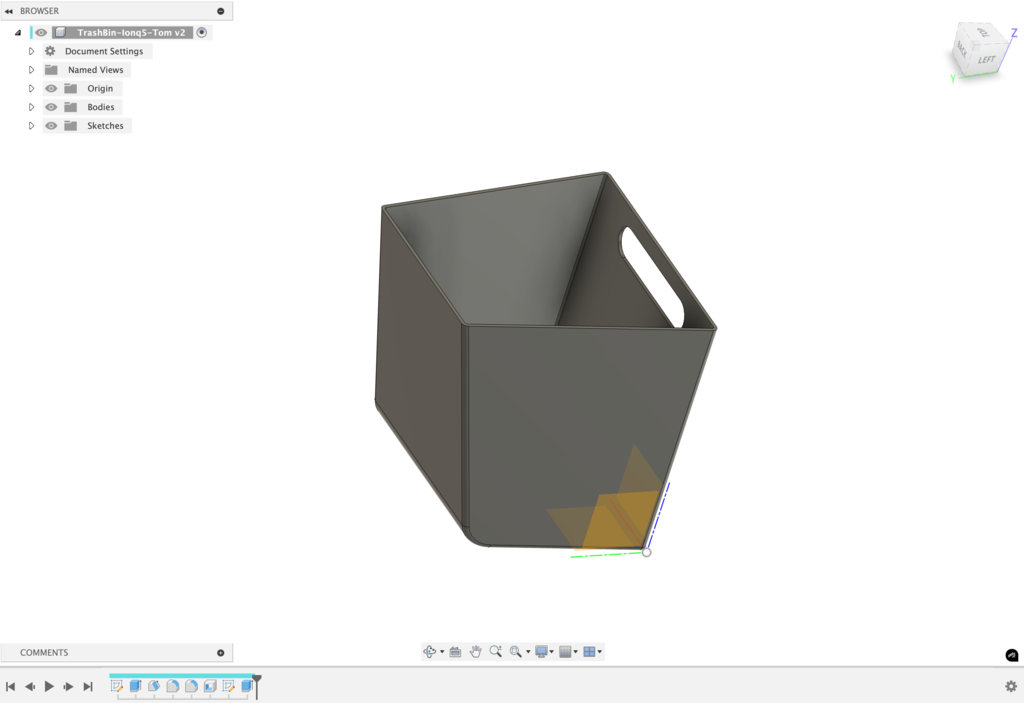Open timeline settings gear icon
Viewport: 1024px width, 703px height.
1011,686
